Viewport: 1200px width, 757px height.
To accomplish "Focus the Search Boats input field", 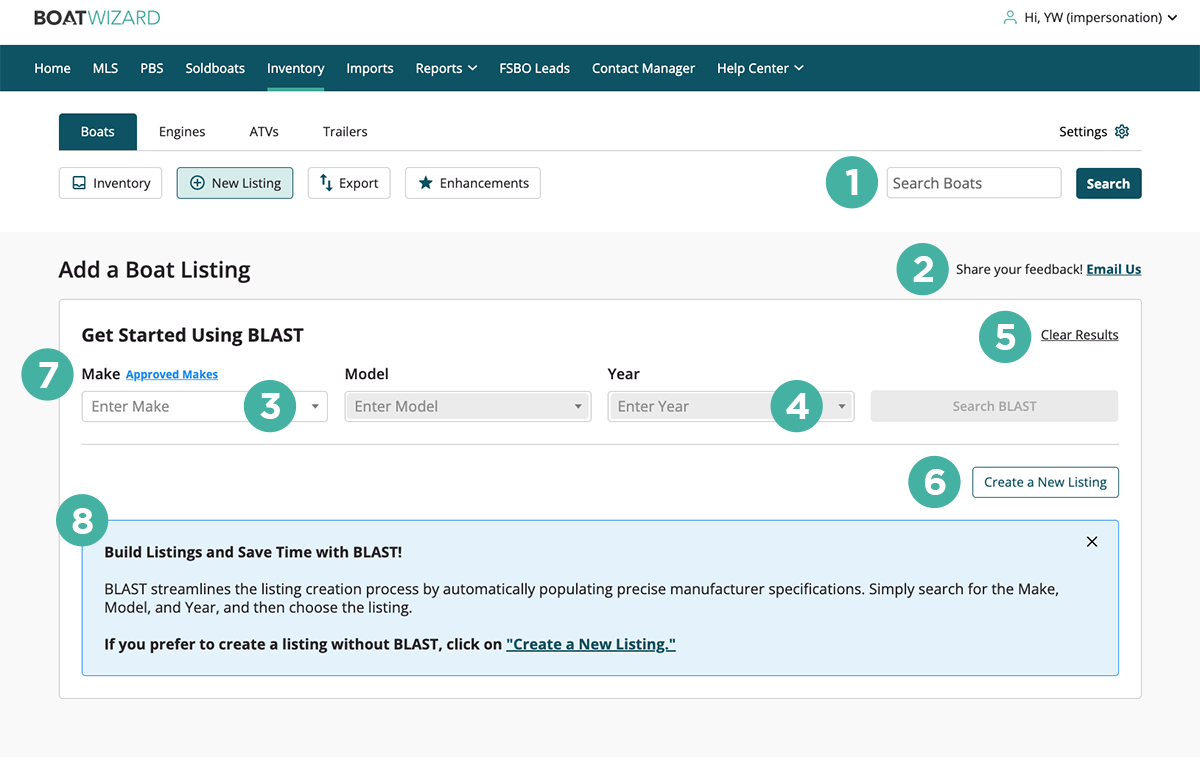I will point(973,183).
